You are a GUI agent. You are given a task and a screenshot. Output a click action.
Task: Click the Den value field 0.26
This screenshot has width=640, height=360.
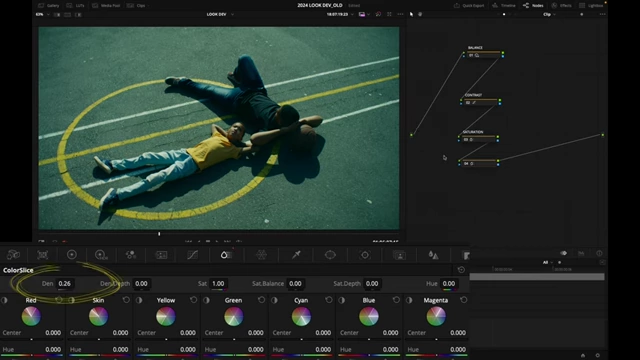pos(64,284)
